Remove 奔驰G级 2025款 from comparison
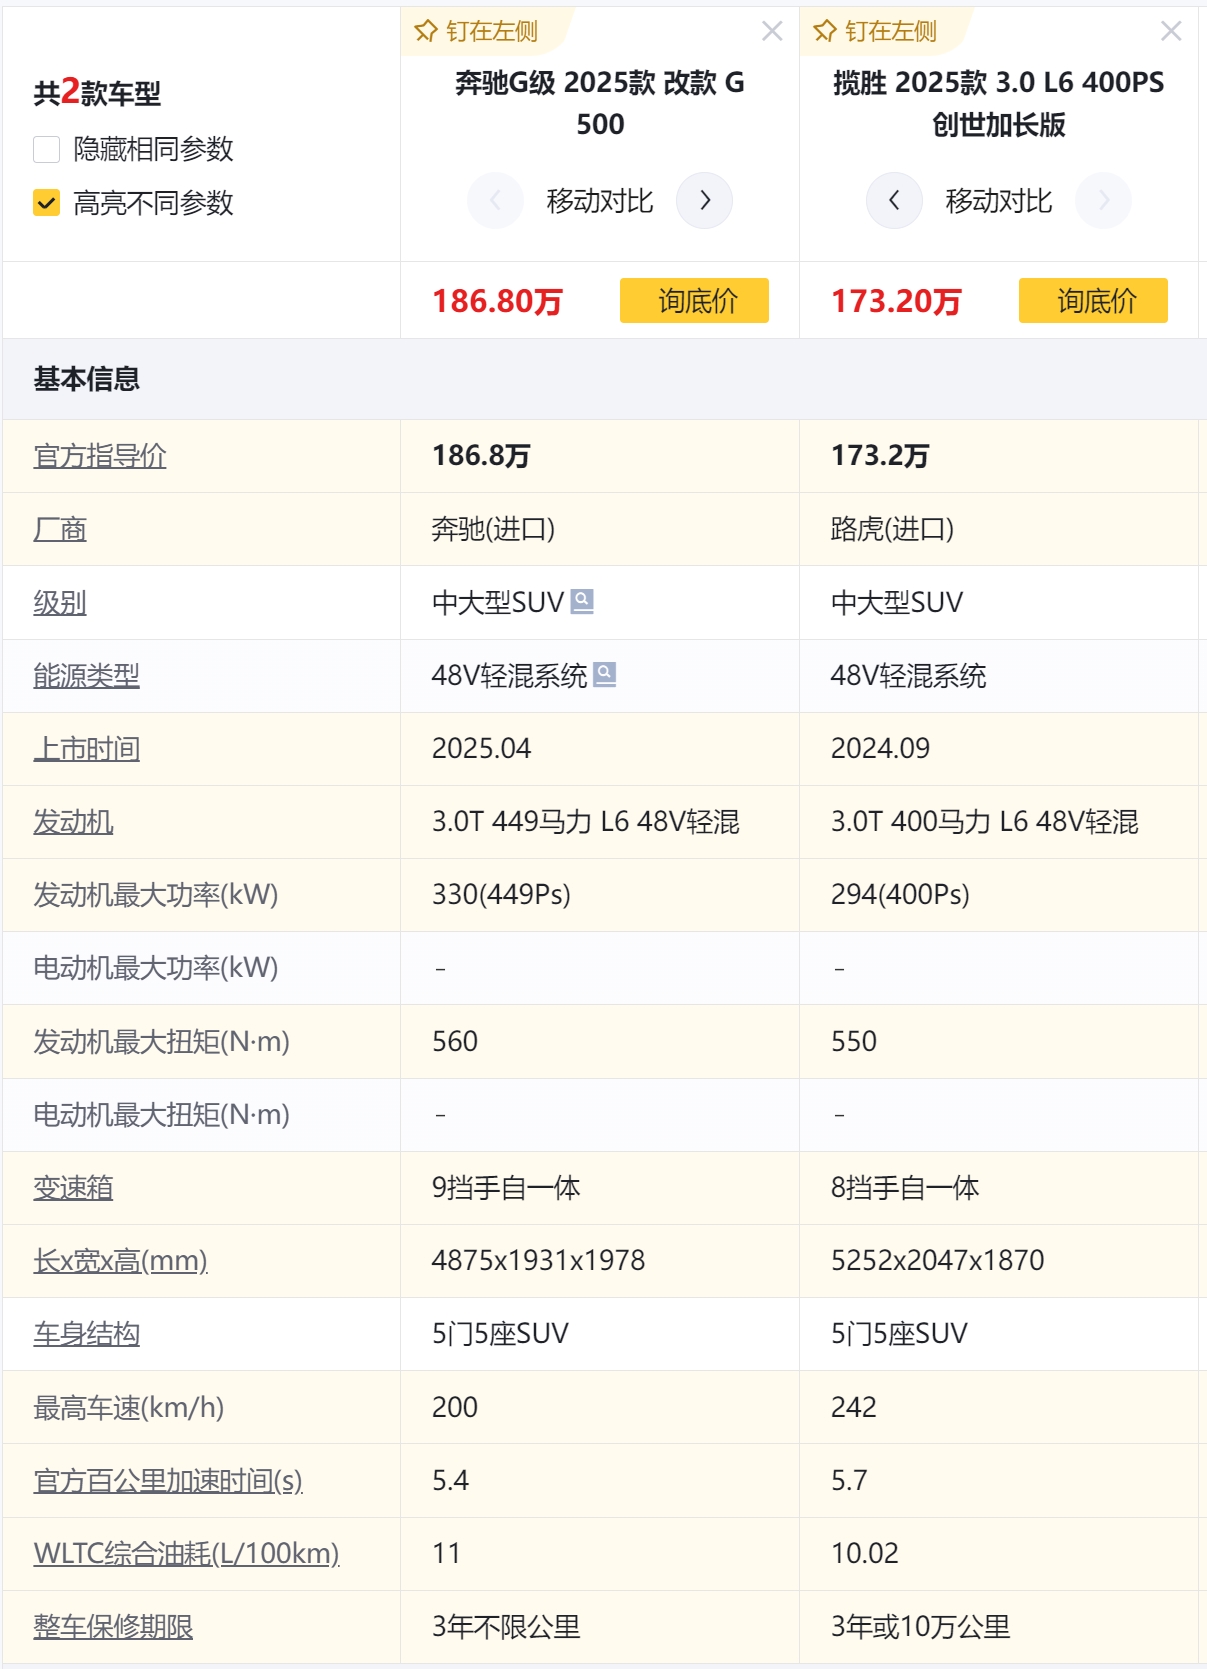 pos(772,31)
